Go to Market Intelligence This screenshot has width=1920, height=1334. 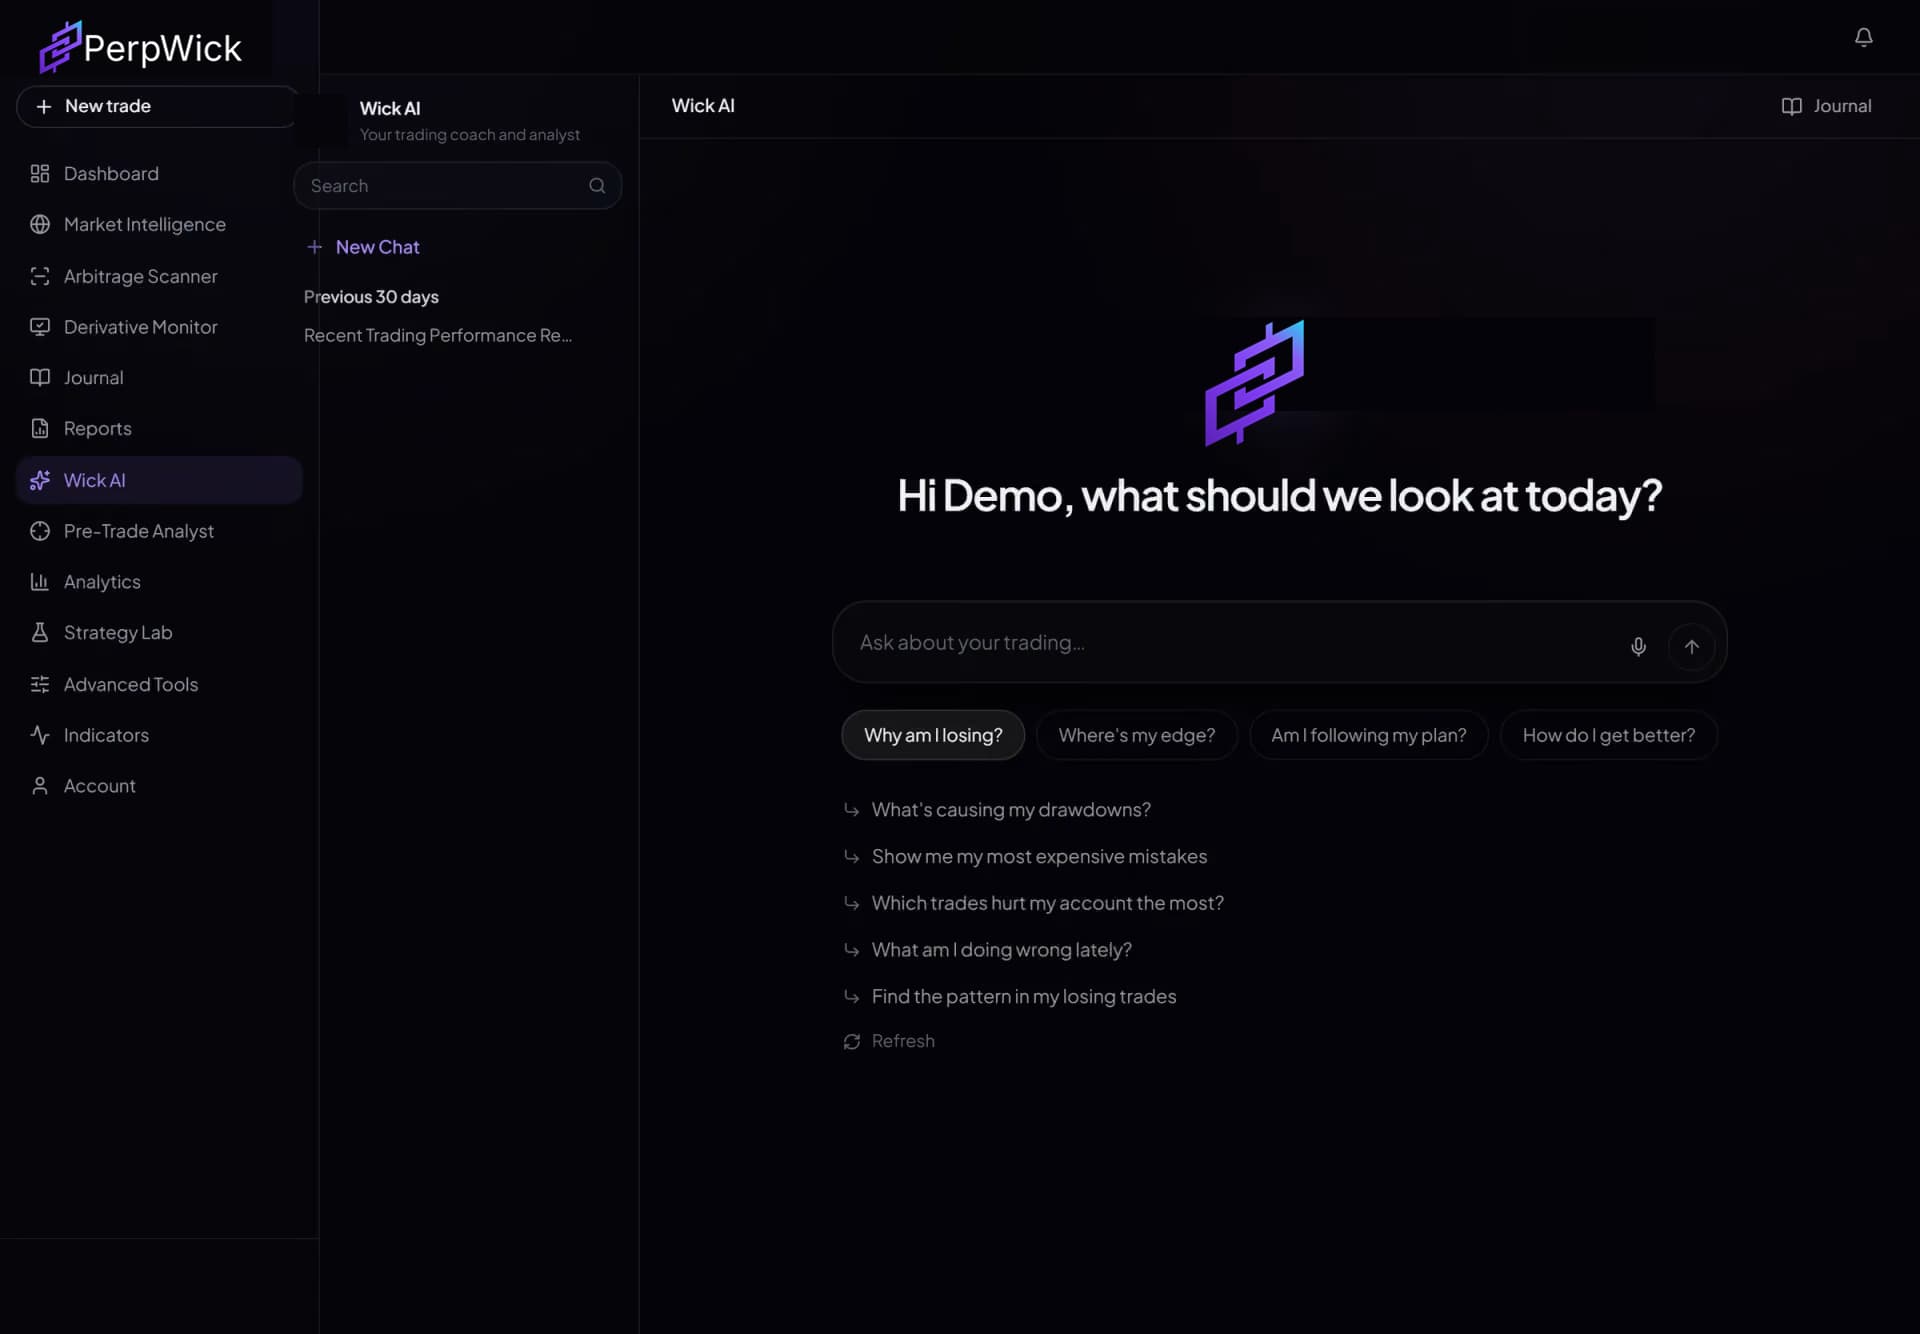point(159,225)
